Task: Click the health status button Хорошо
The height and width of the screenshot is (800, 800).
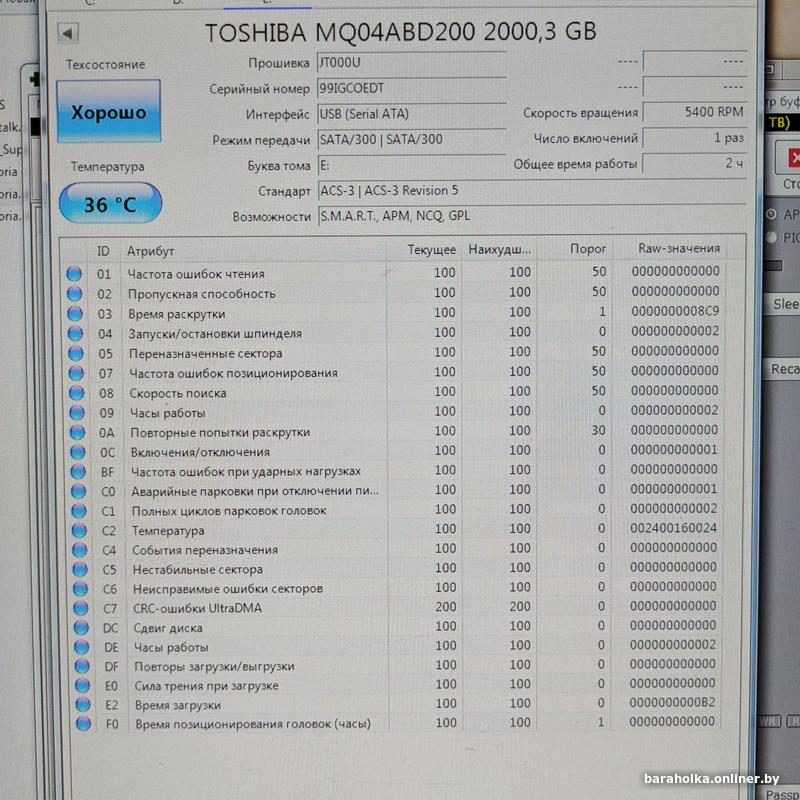Action: coord(109,111)
